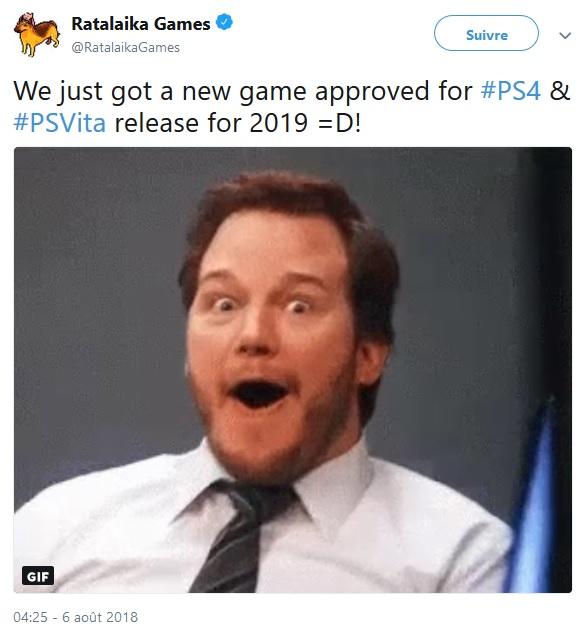This screenshot has height=636, width=586.
Task: Click the gray background area of GIF
Action: point(97,304)
